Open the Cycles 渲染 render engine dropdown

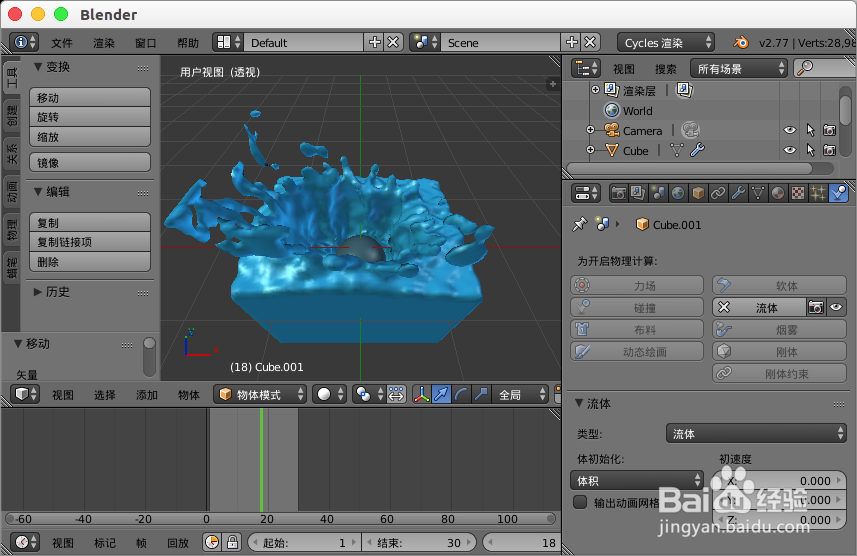point(666,43)
